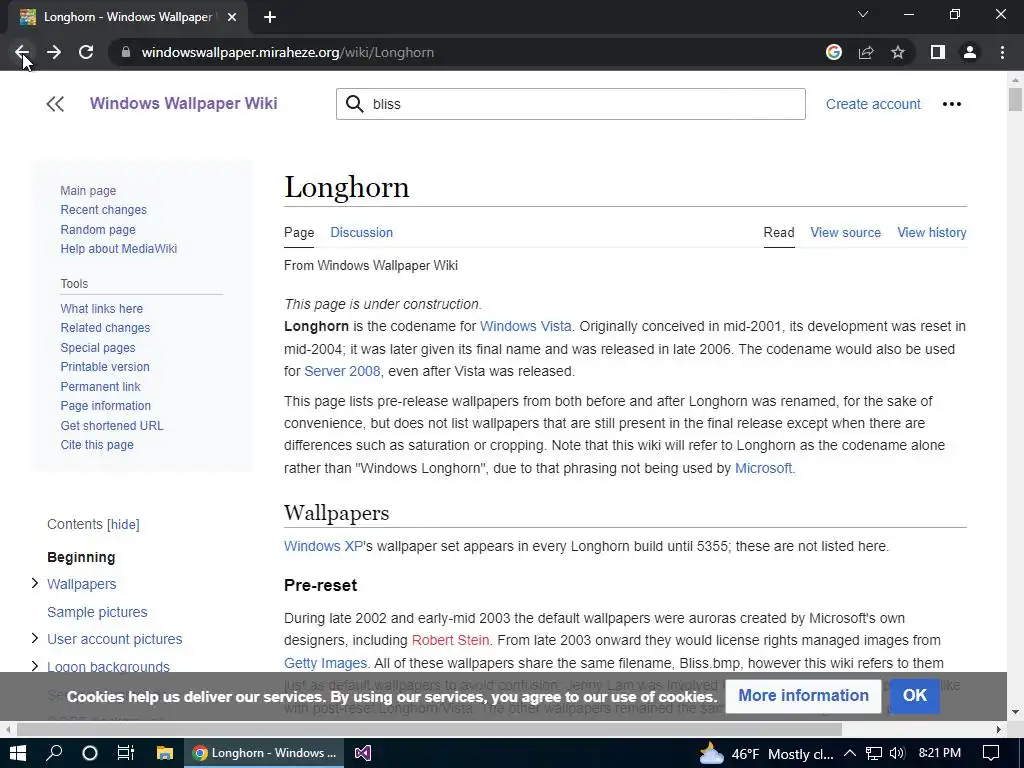Hide the contents list
Image resolution: width=1024 pixels, height=768 pixels.
click(123, 524)
